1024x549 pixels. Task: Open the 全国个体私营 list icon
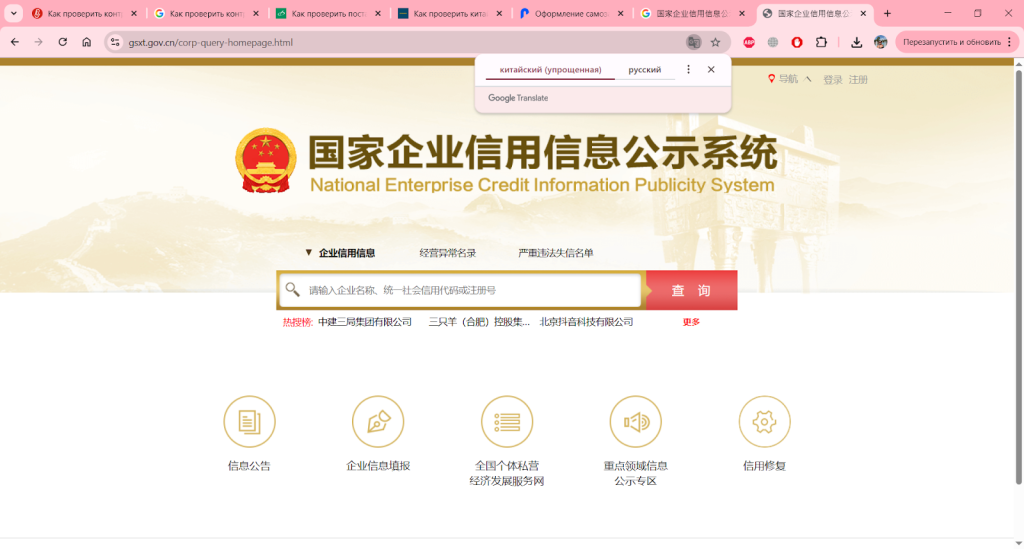pos(507,421)
